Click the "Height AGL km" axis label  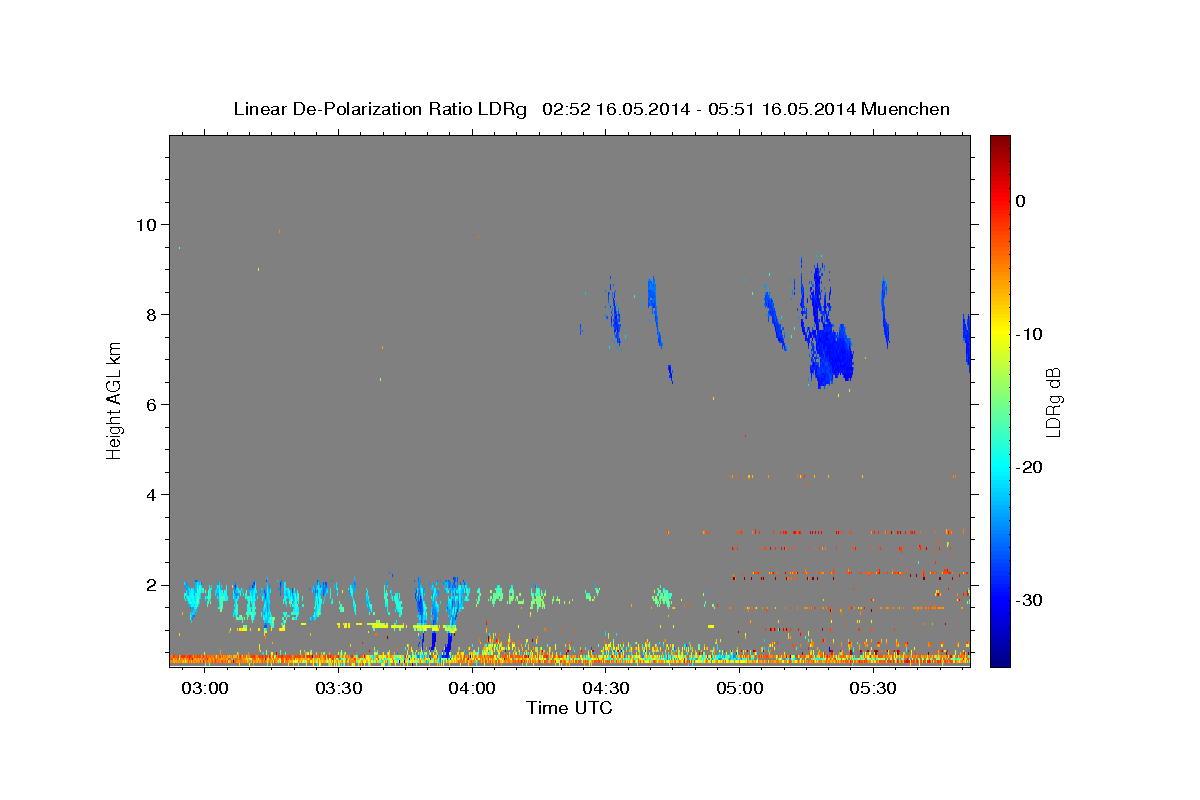click(x=115, y=400)
